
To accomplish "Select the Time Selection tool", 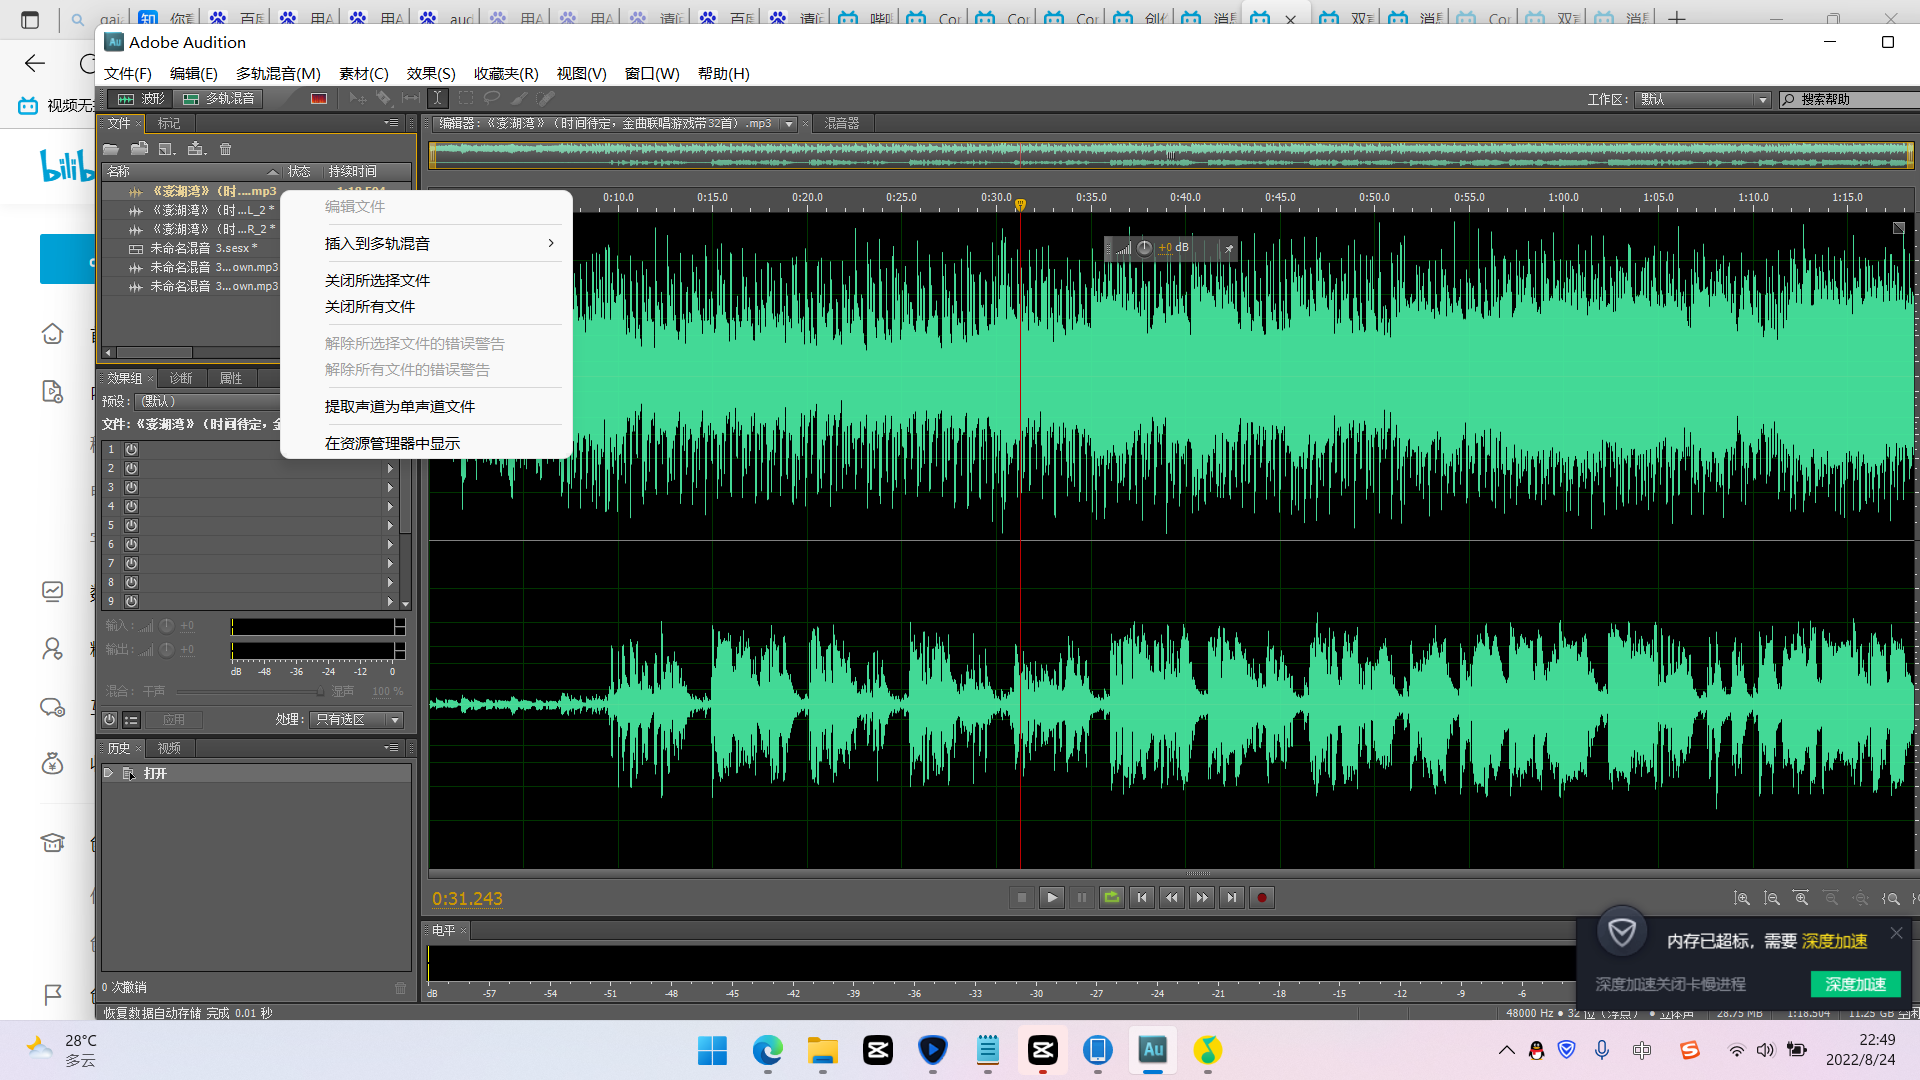I will pos(437,98).
